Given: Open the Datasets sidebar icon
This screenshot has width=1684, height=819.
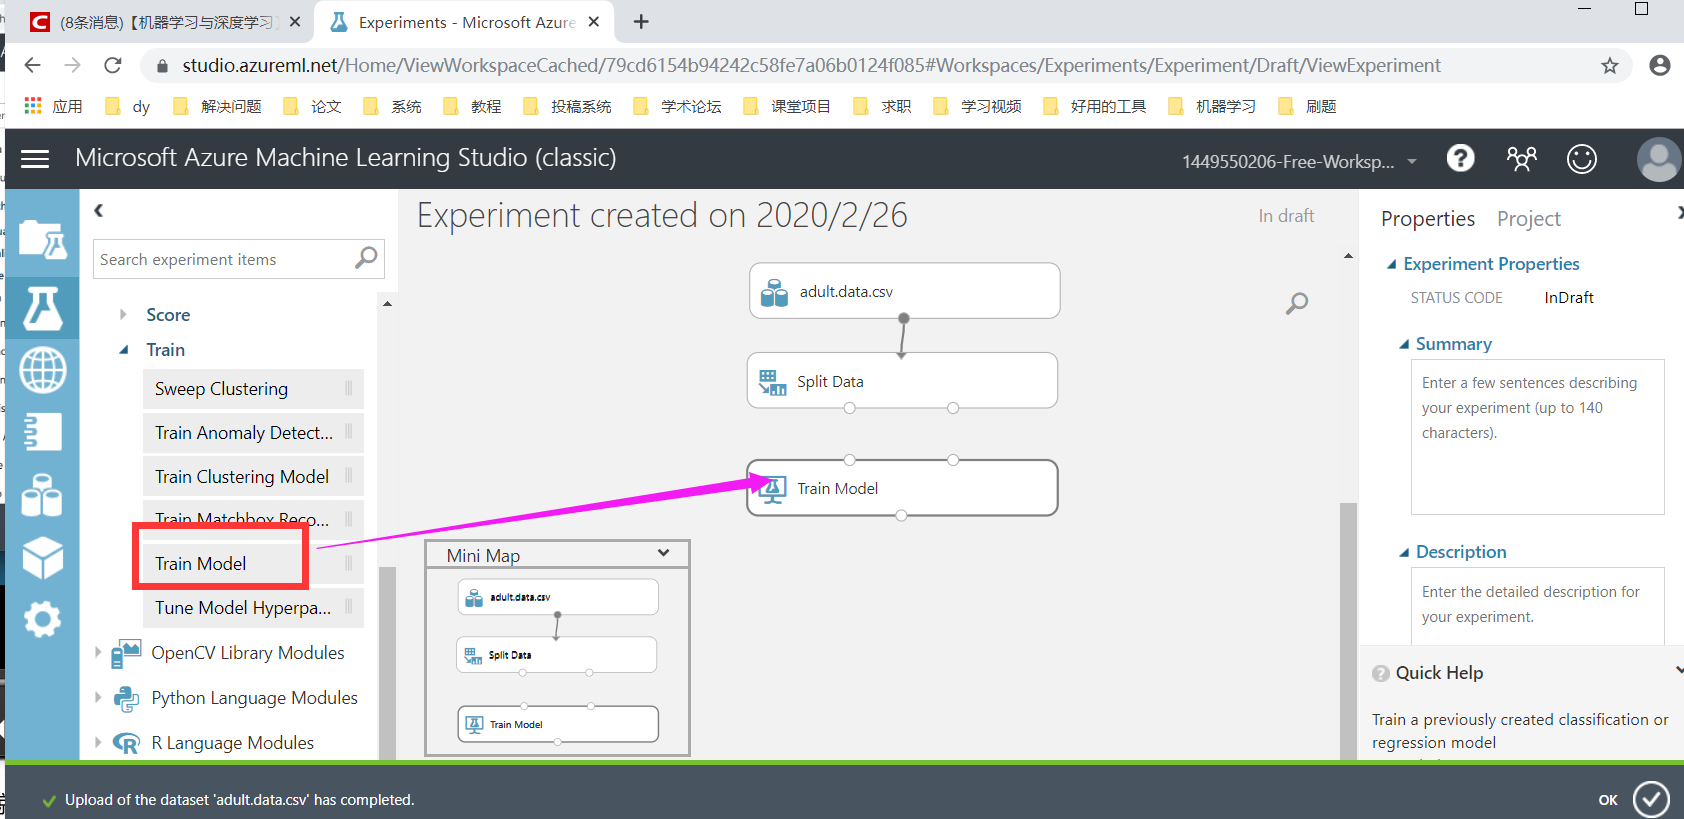Looking at the screenshot, I should tap(42, 495).
